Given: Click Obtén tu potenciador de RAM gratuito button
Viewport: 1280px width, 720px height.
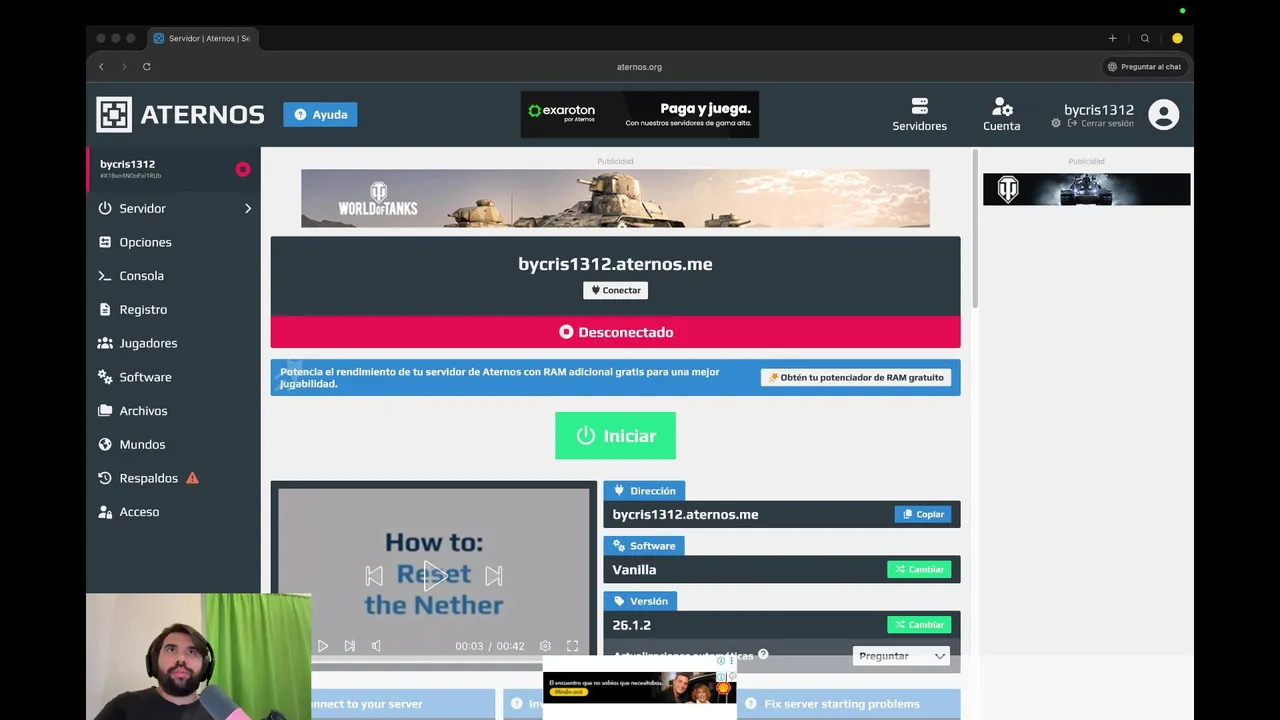Looking at the screenshot, I should click(855, 377).
